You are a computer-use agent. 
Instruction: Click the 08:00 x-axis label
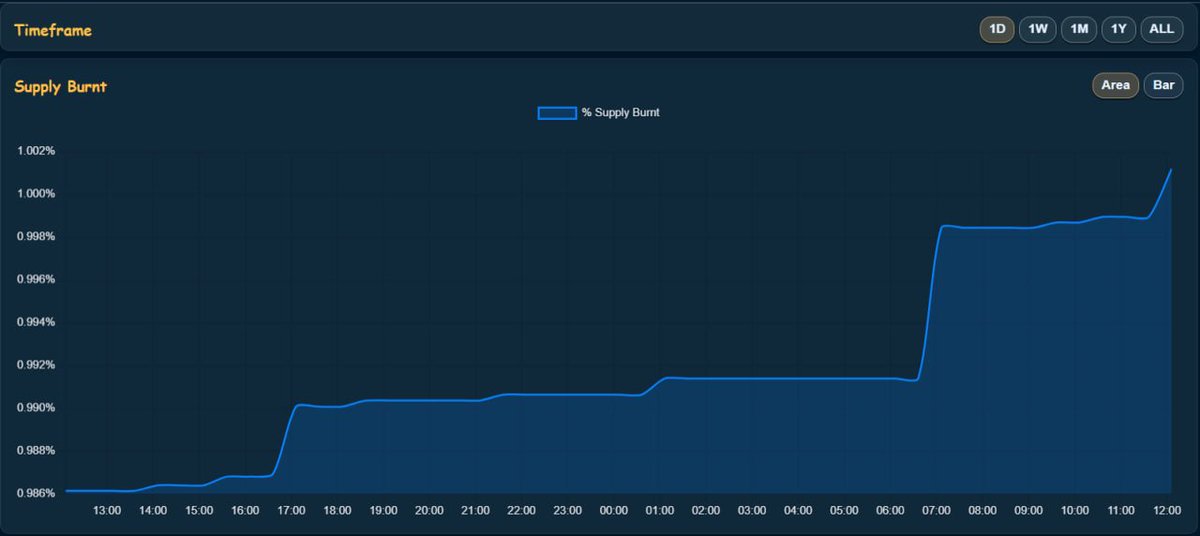982,511
